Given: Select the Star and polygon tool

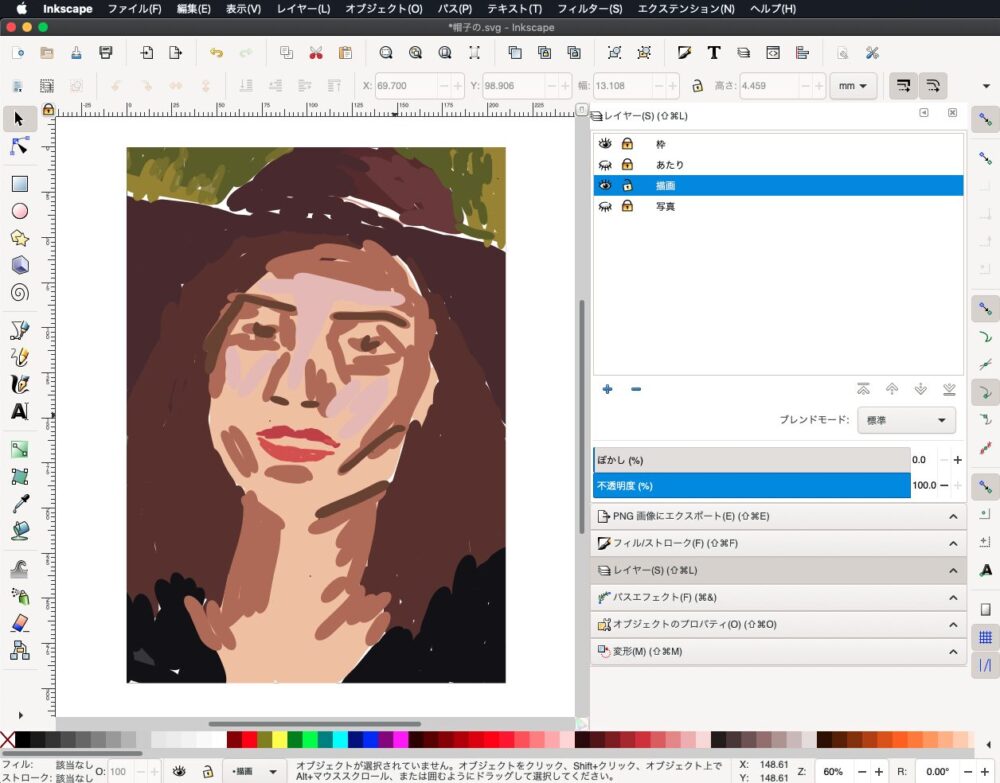Looking at the screenshot, I should (x=19, y=238).
